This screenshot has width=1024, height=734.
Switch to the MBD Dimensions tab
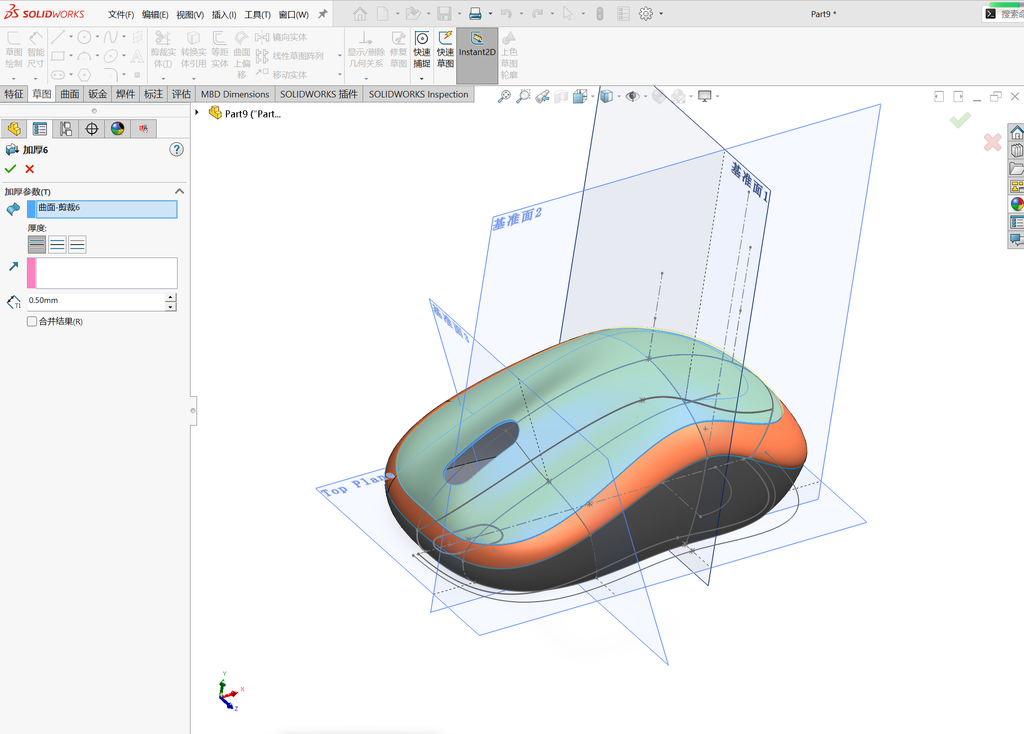tap(235, 94)
